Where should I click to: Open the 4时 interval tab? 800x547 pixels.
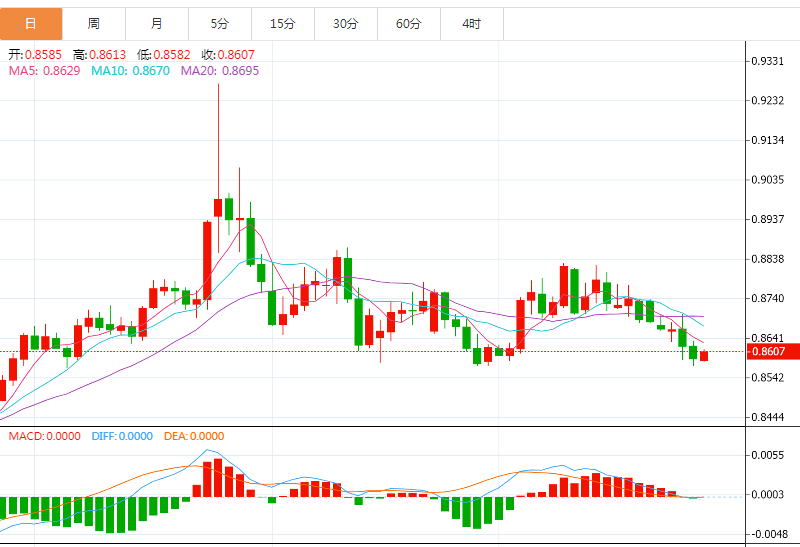click(471, 23)
